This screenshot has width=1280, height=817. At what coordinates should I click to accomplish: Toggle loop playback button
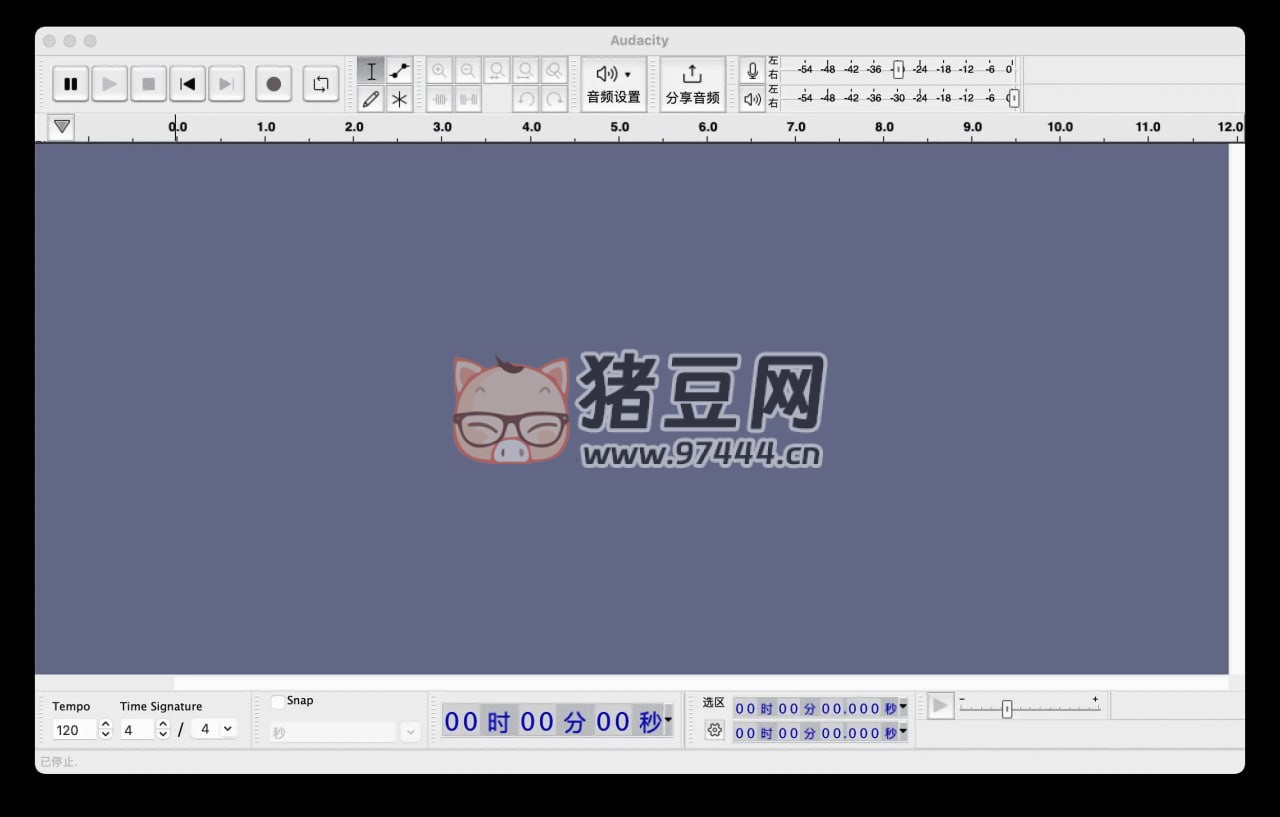(320, 84)
